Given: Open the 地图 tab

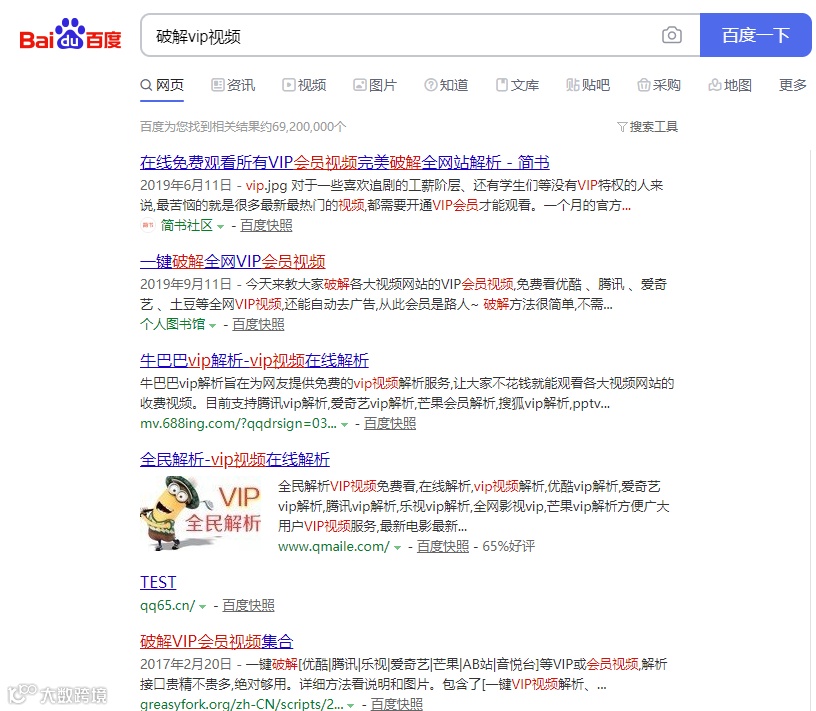Looking at the screenshot, I should click(730, 85).
